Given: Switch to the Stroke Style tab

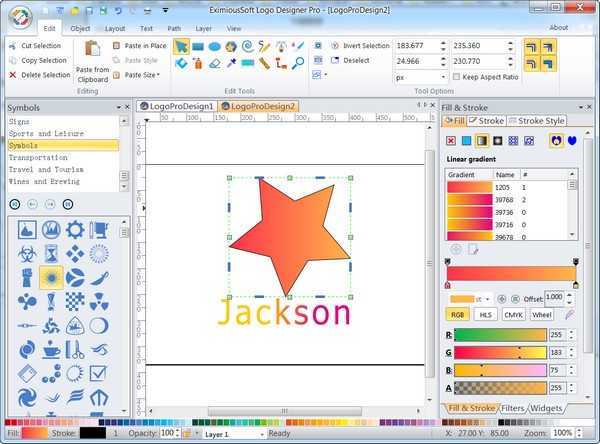Looking at the screenshot, I should (536, 121).
